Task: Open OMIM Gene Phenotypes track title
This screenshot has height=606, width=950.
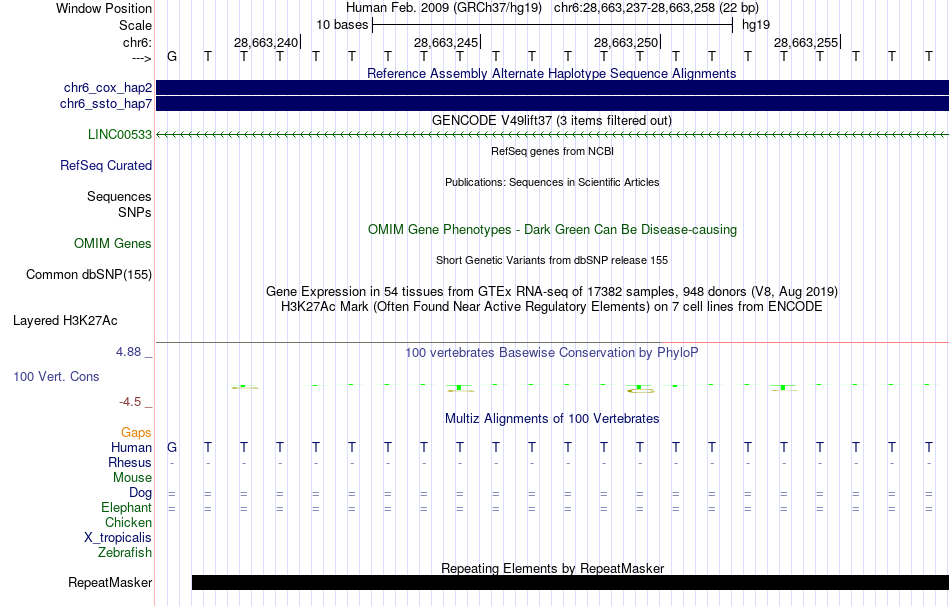Action: click(553, 230)
